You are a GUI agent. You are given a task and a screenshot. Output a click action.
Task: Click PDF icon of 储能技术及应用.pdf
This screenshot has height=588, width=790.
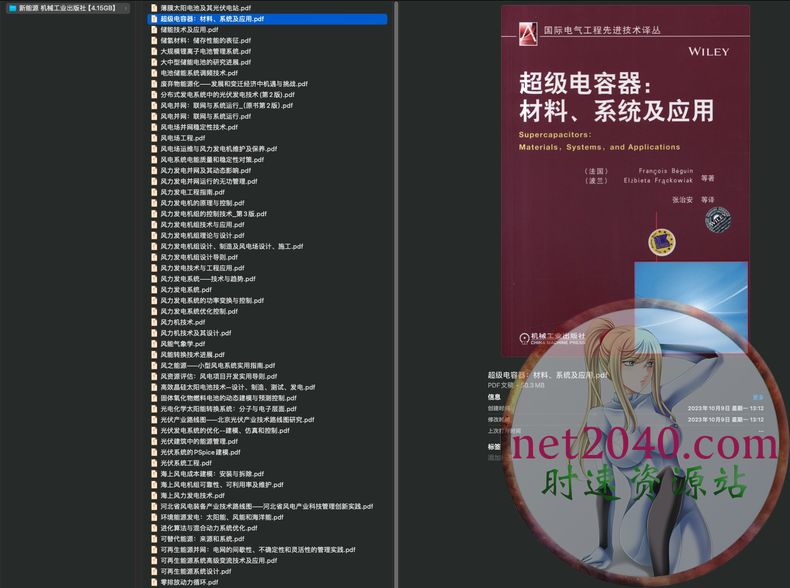coord(154,30)
